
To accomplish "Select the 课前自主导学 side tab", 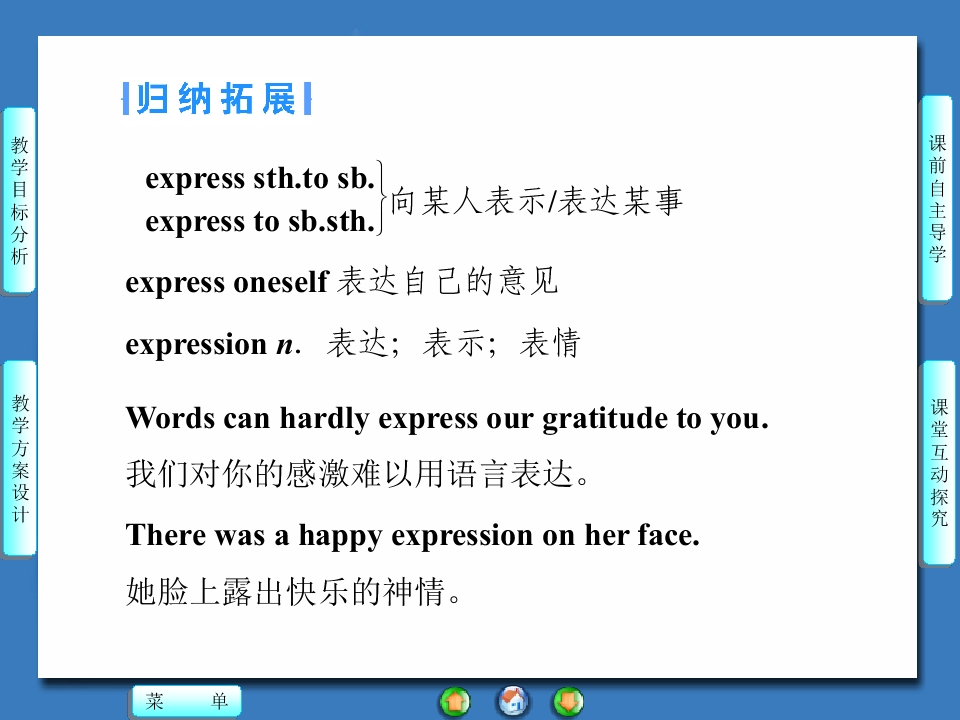I will [x=937, y=198].
